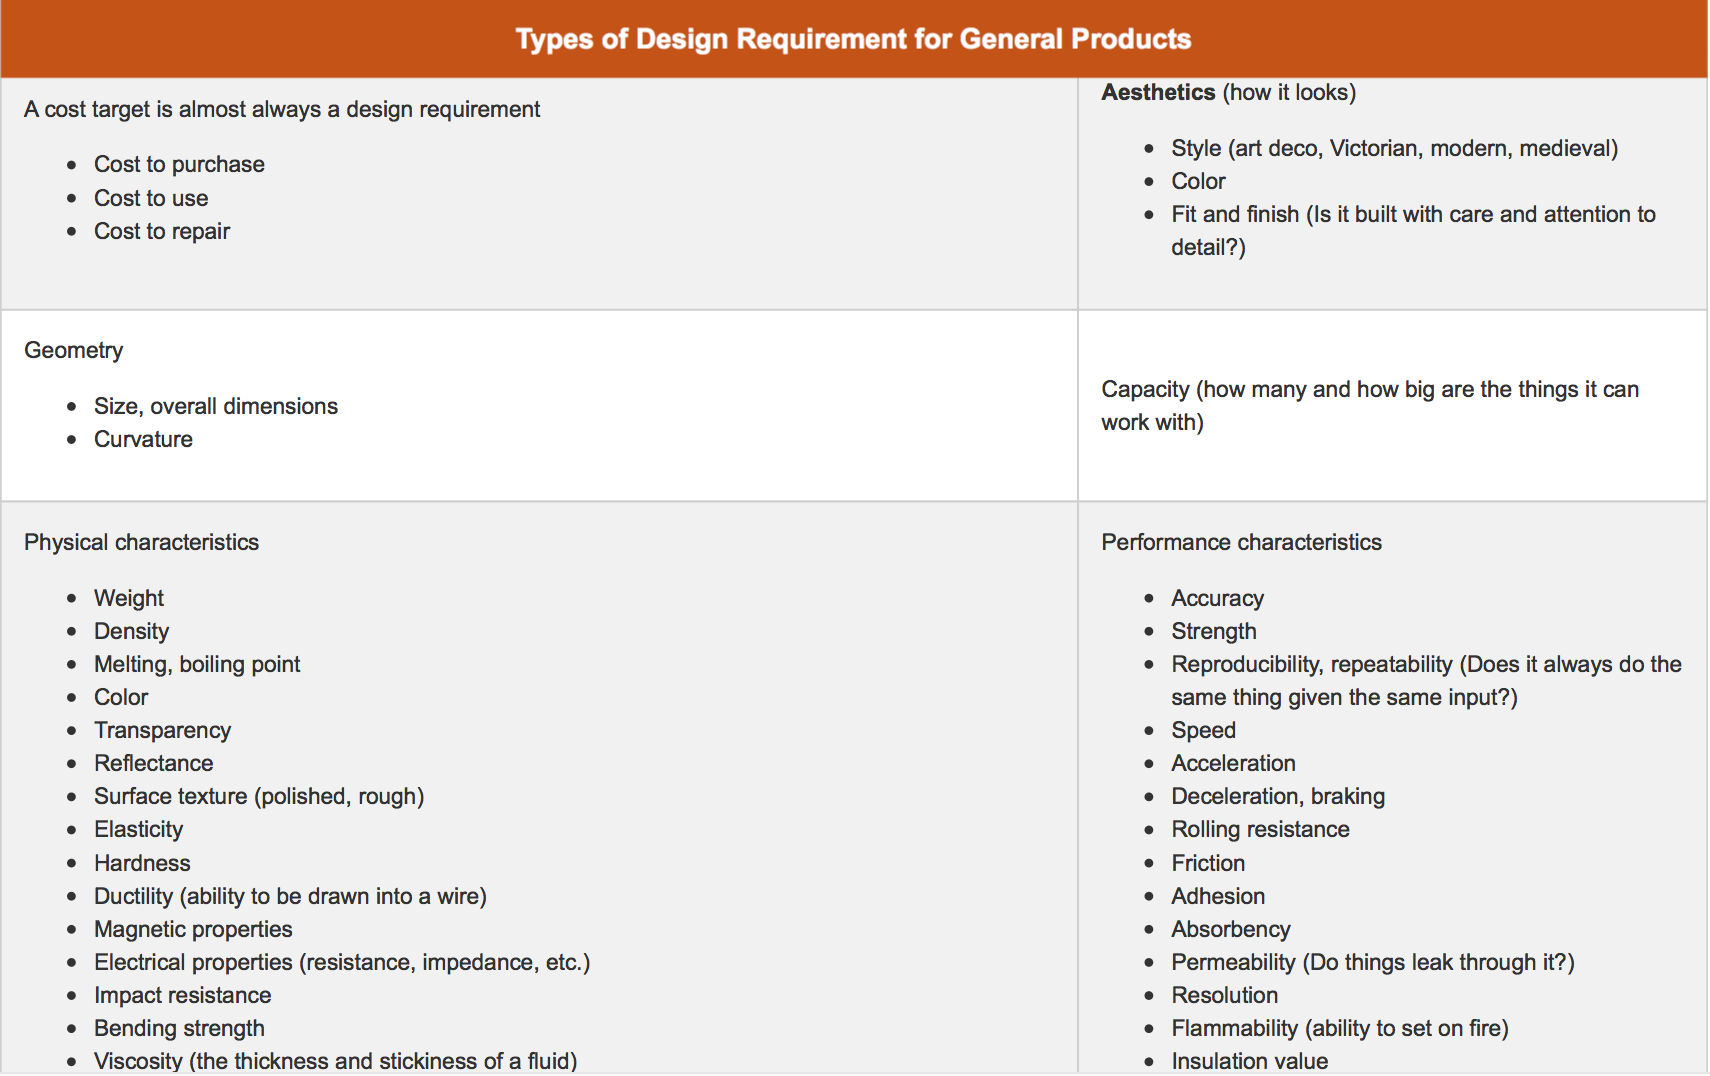The height and width of the screenshot is (1076, 1710).
Task: Select the 'Curvature' list item
Action: 143,439
